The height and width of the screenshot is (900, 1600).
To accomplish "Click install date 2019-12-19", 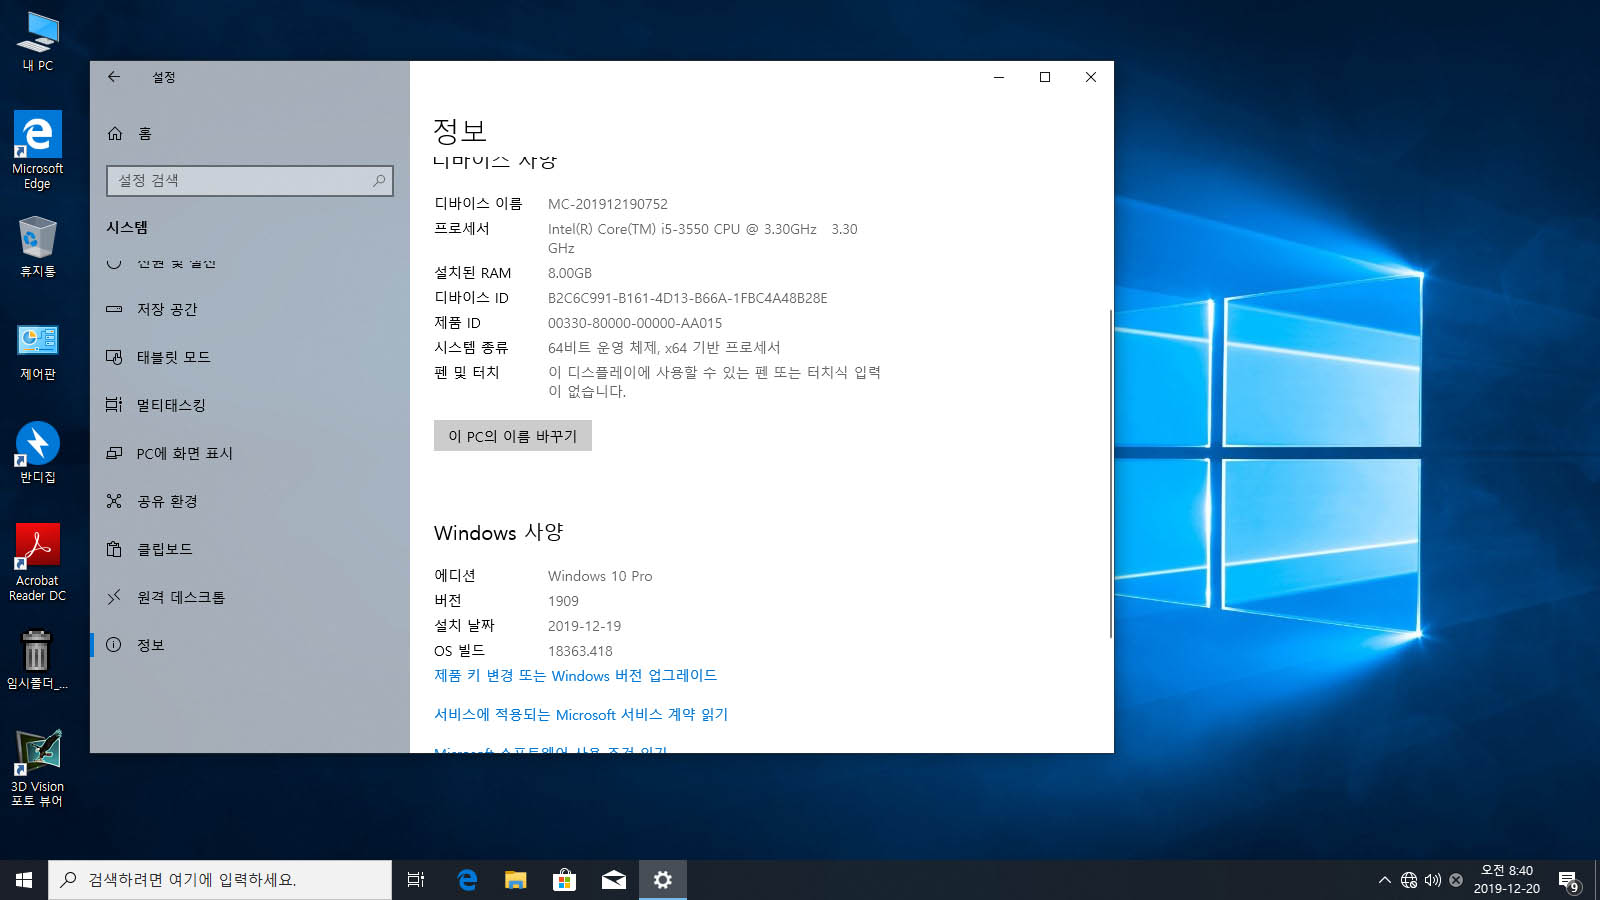I will tap(585, 626).
